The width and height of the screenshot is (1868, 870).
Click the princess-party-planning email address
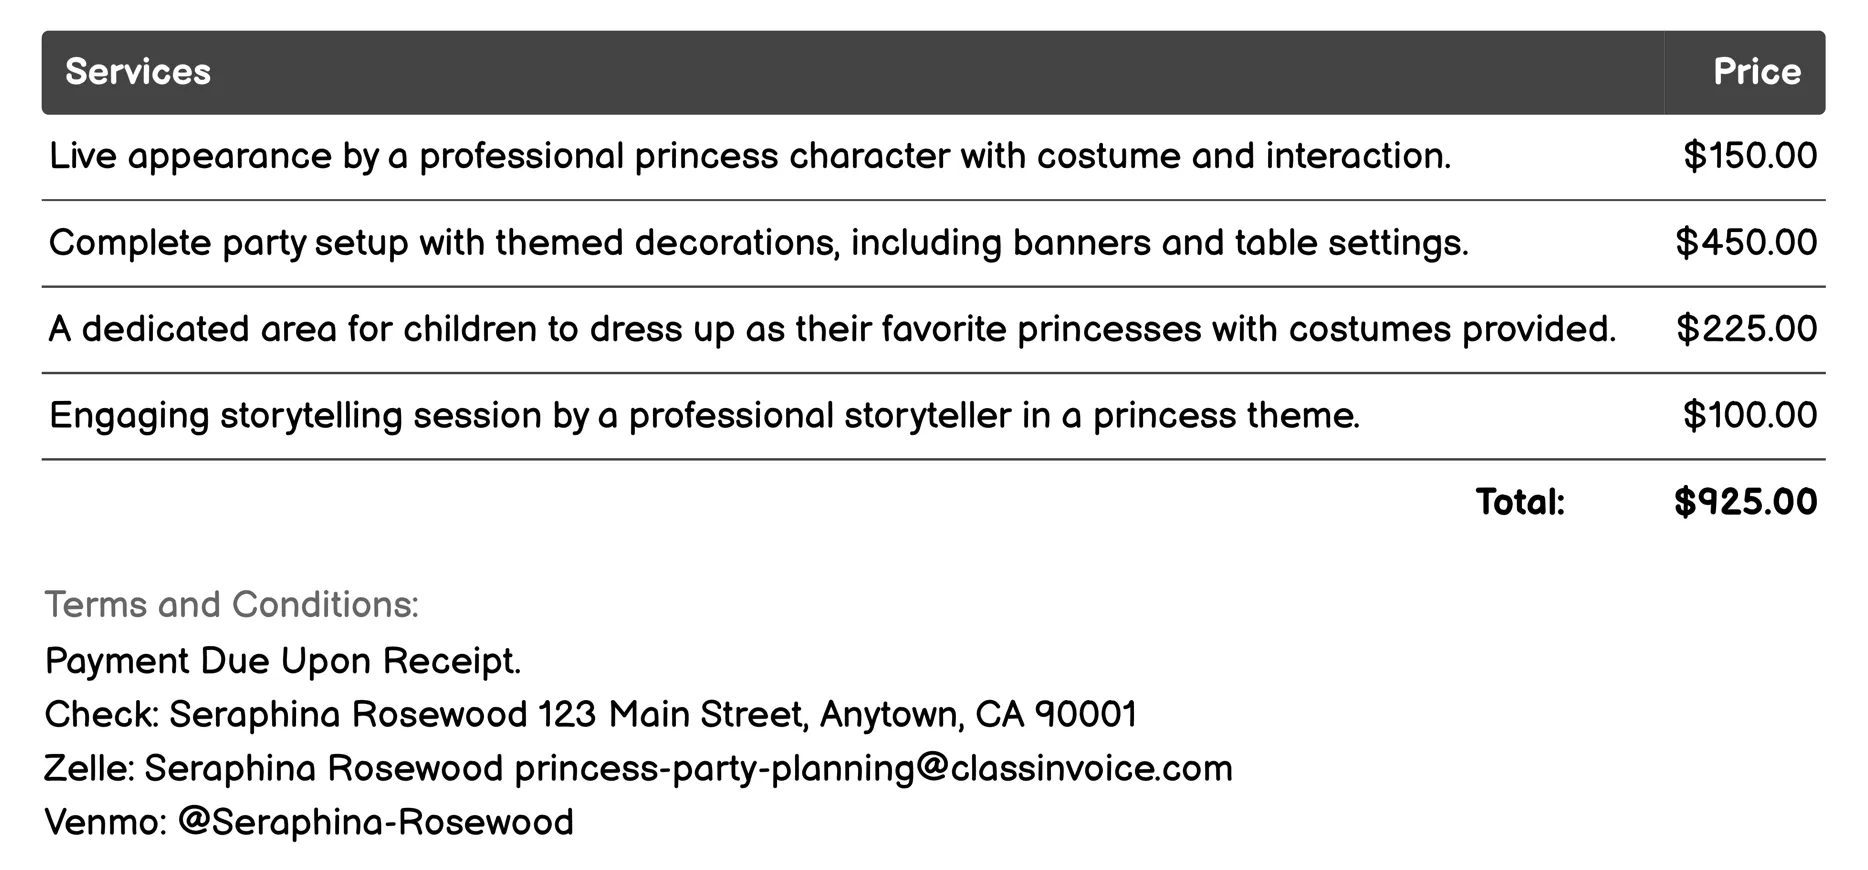point(873,769)
